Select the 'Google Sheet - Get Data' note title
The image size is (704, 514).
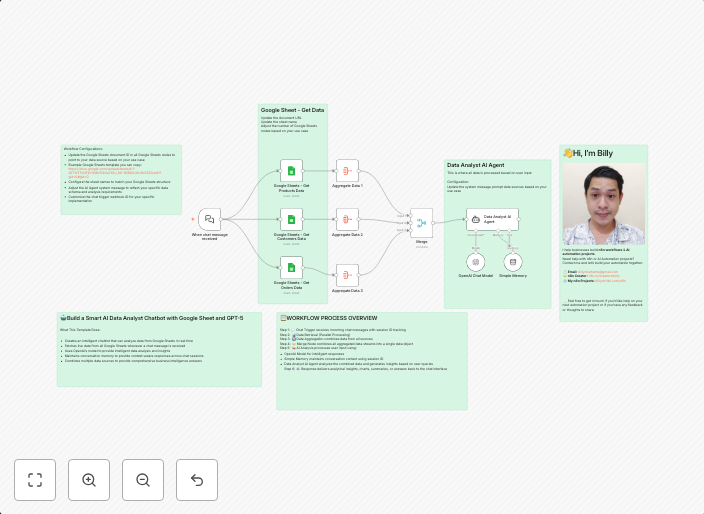coord(292,110)
